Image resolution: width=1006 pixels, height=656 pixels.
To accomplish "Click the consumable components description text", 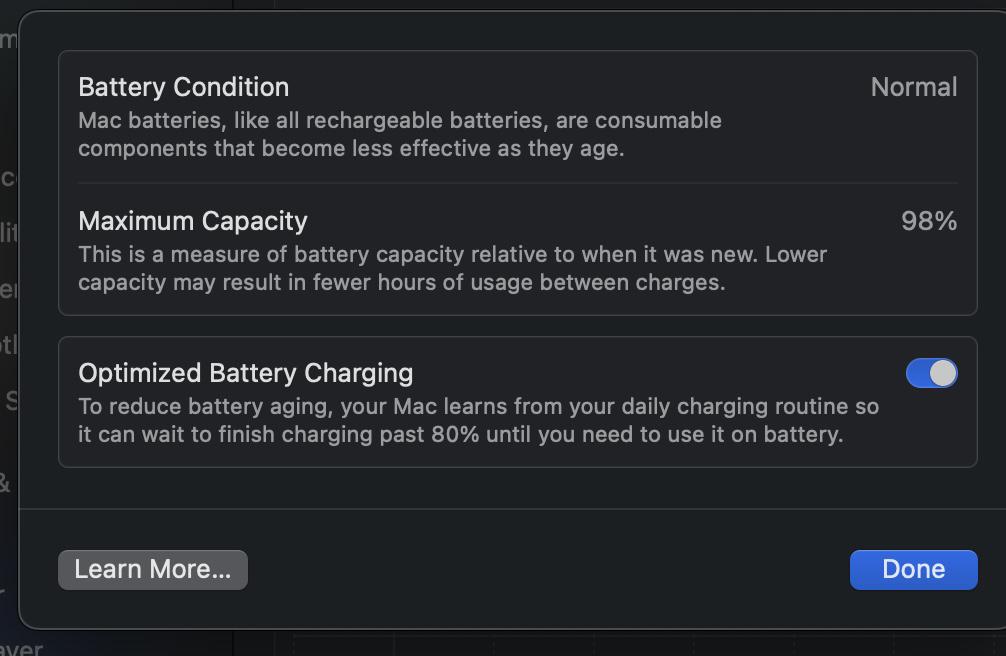I will 400,134.
